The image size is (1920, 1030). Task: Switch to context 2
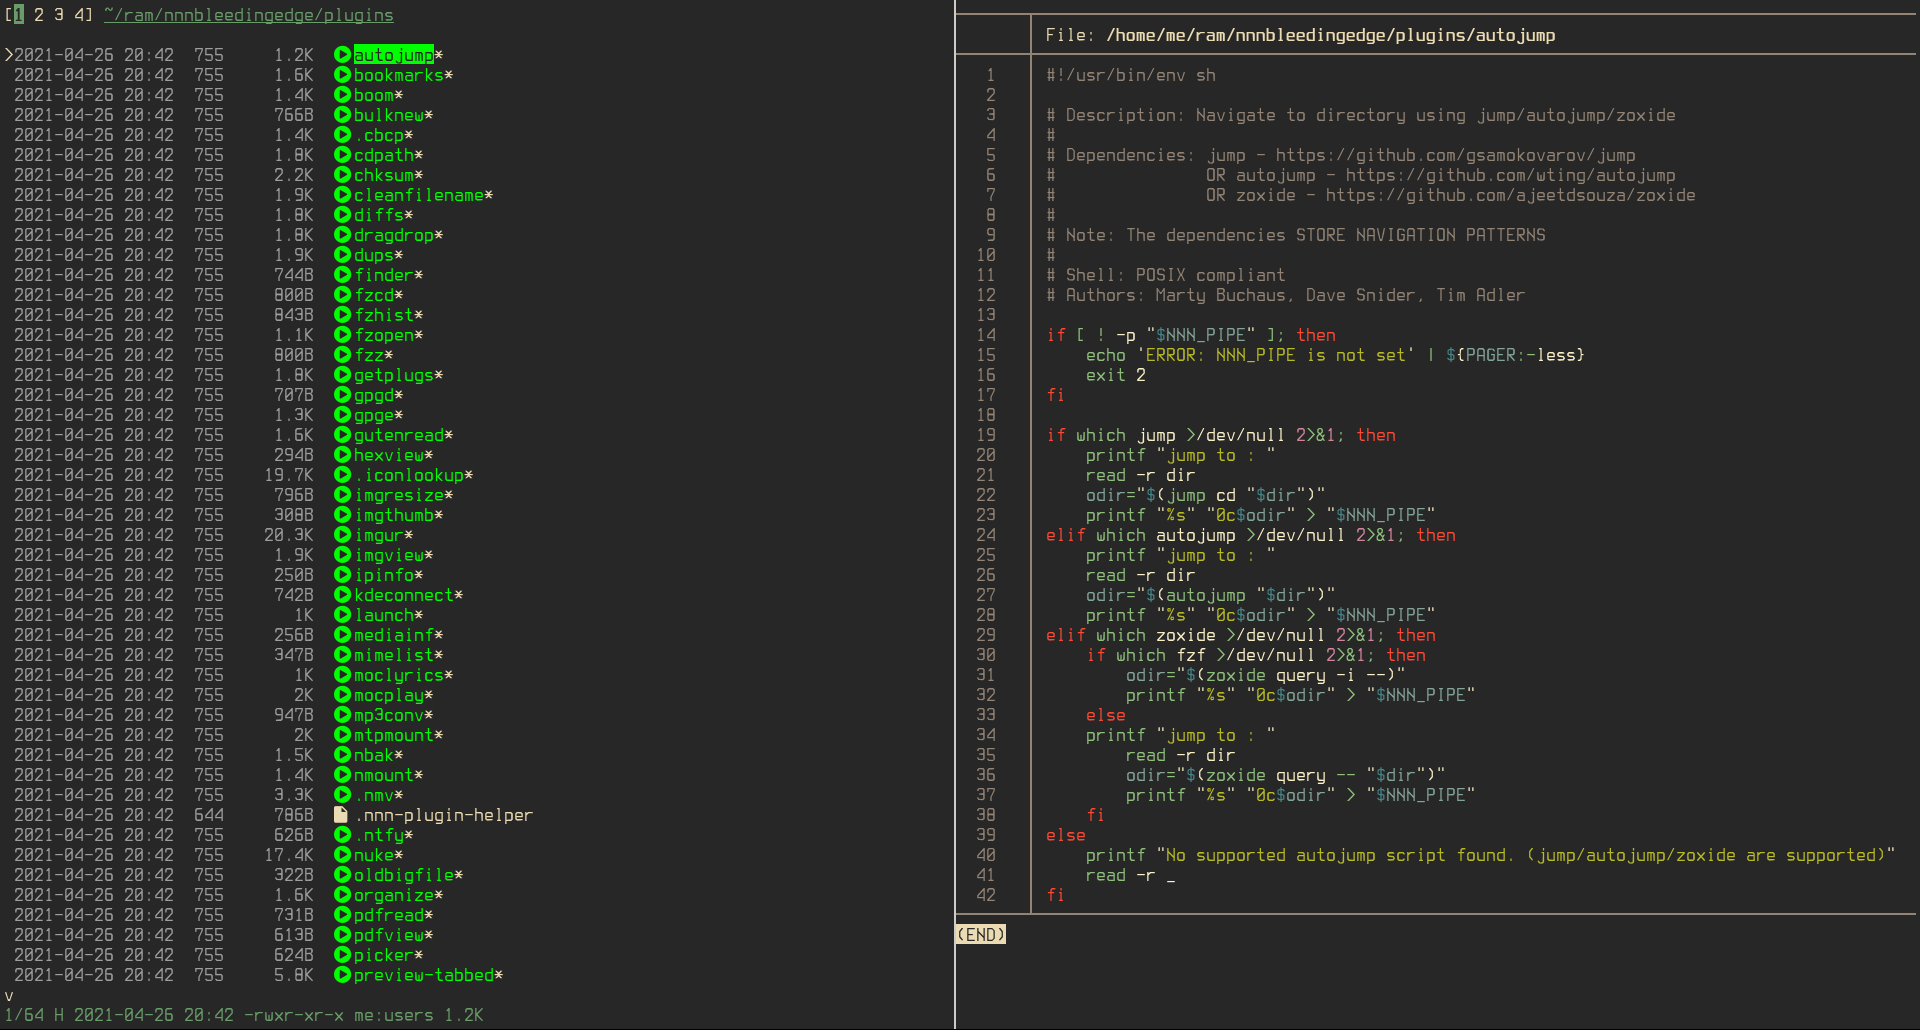pyautogui.click(x=38, y=14)
